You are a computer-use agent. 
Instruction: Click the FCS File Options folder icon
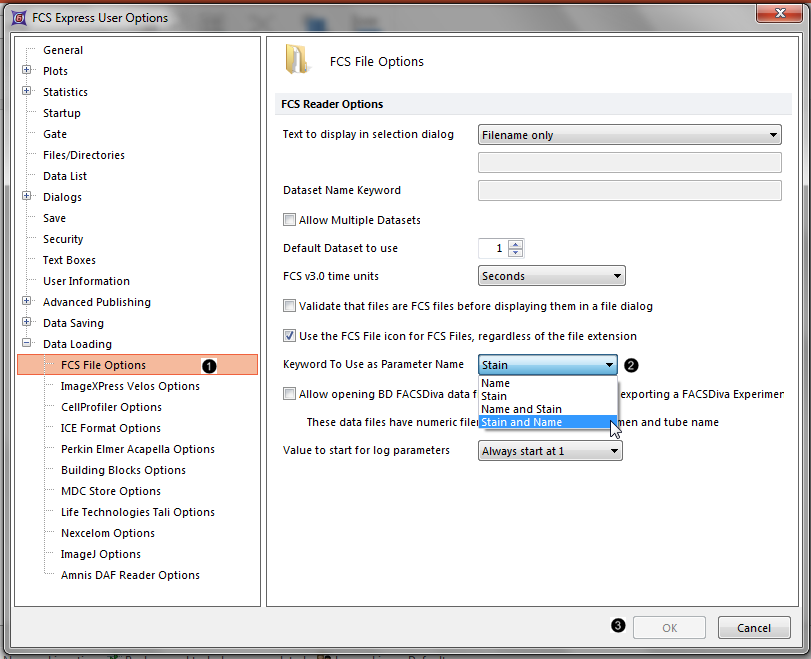[x=297, y=60]
